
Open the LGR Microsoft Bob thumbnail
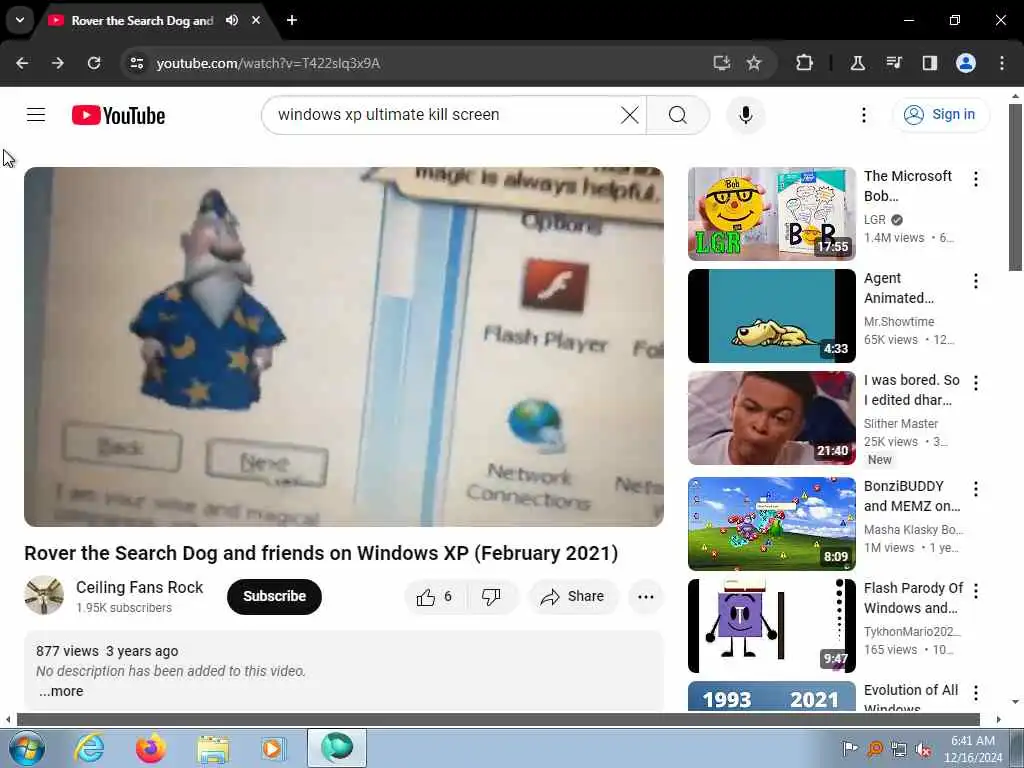coord(771,214)
